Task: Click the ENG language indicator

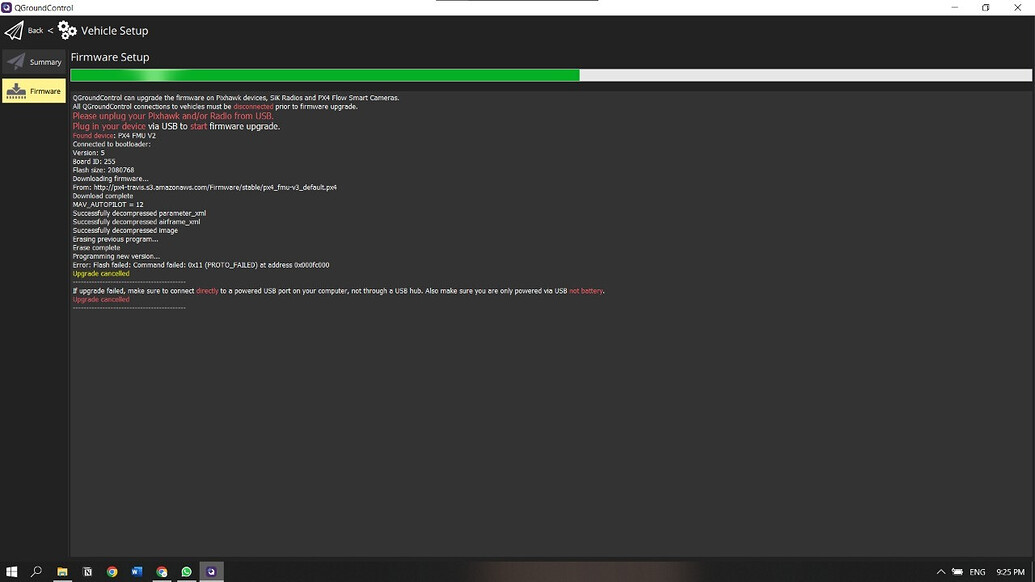Action: coord(977,572)
